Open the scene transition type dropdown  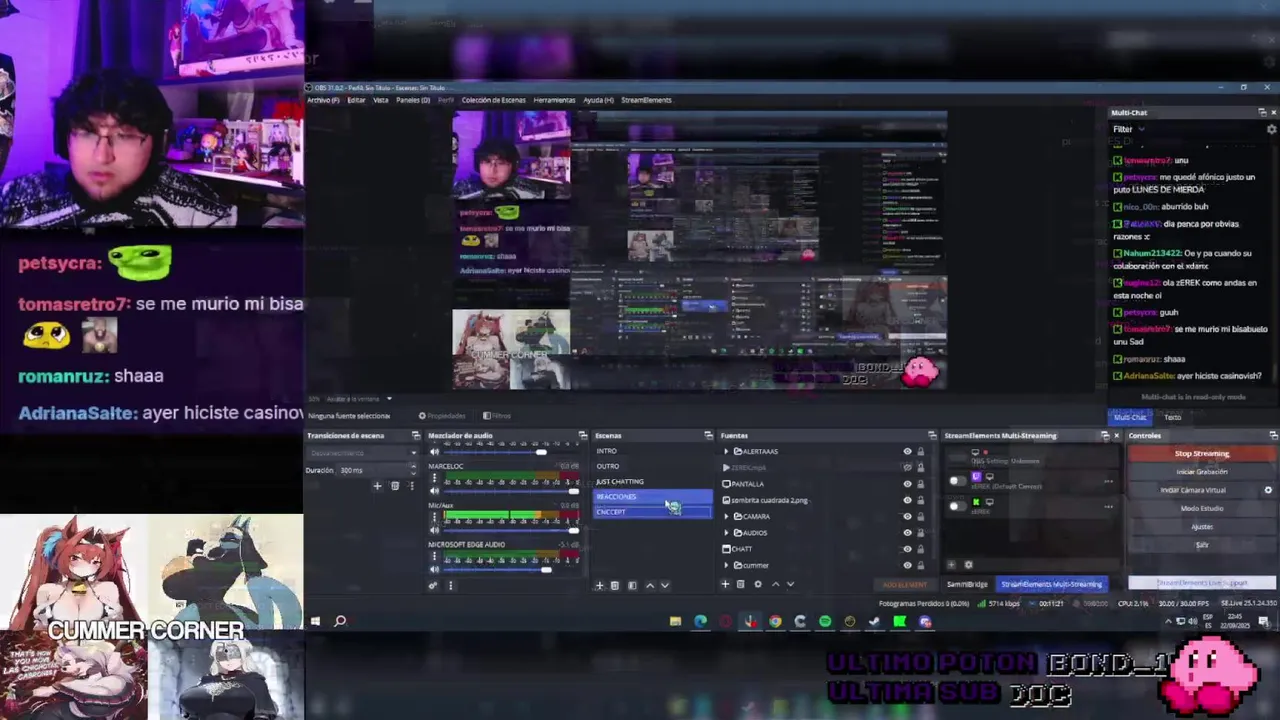[x=363, y=453]
